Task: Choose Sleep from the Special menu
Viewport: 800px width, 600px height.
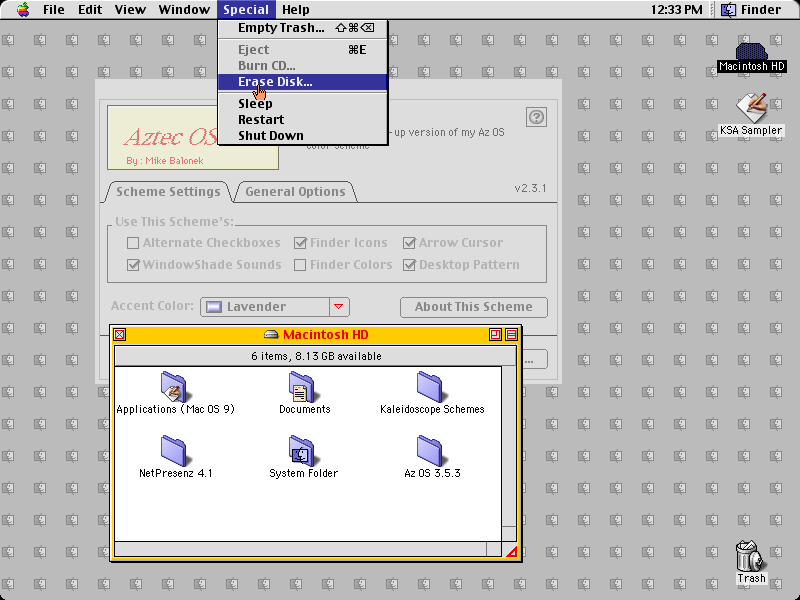Action: click(303, 104)
